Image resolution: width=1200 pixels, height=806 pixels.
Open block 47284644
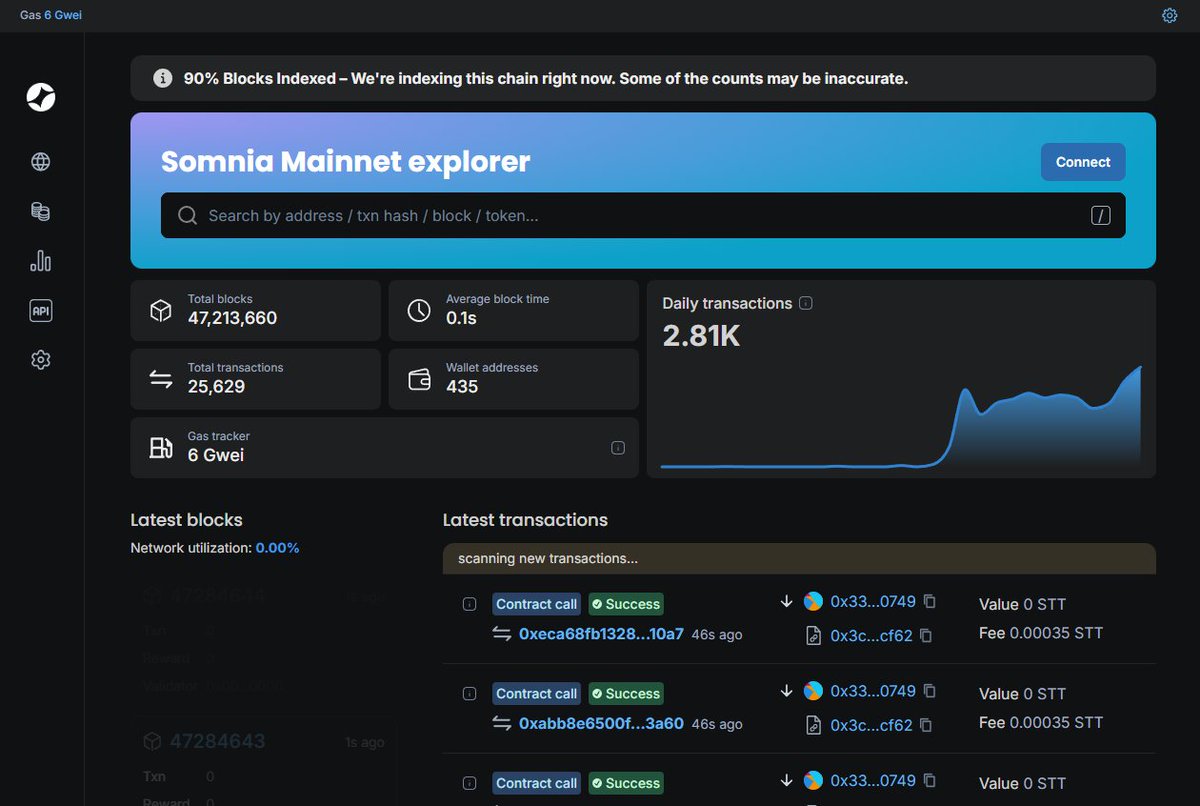click(x=217, y=596)
